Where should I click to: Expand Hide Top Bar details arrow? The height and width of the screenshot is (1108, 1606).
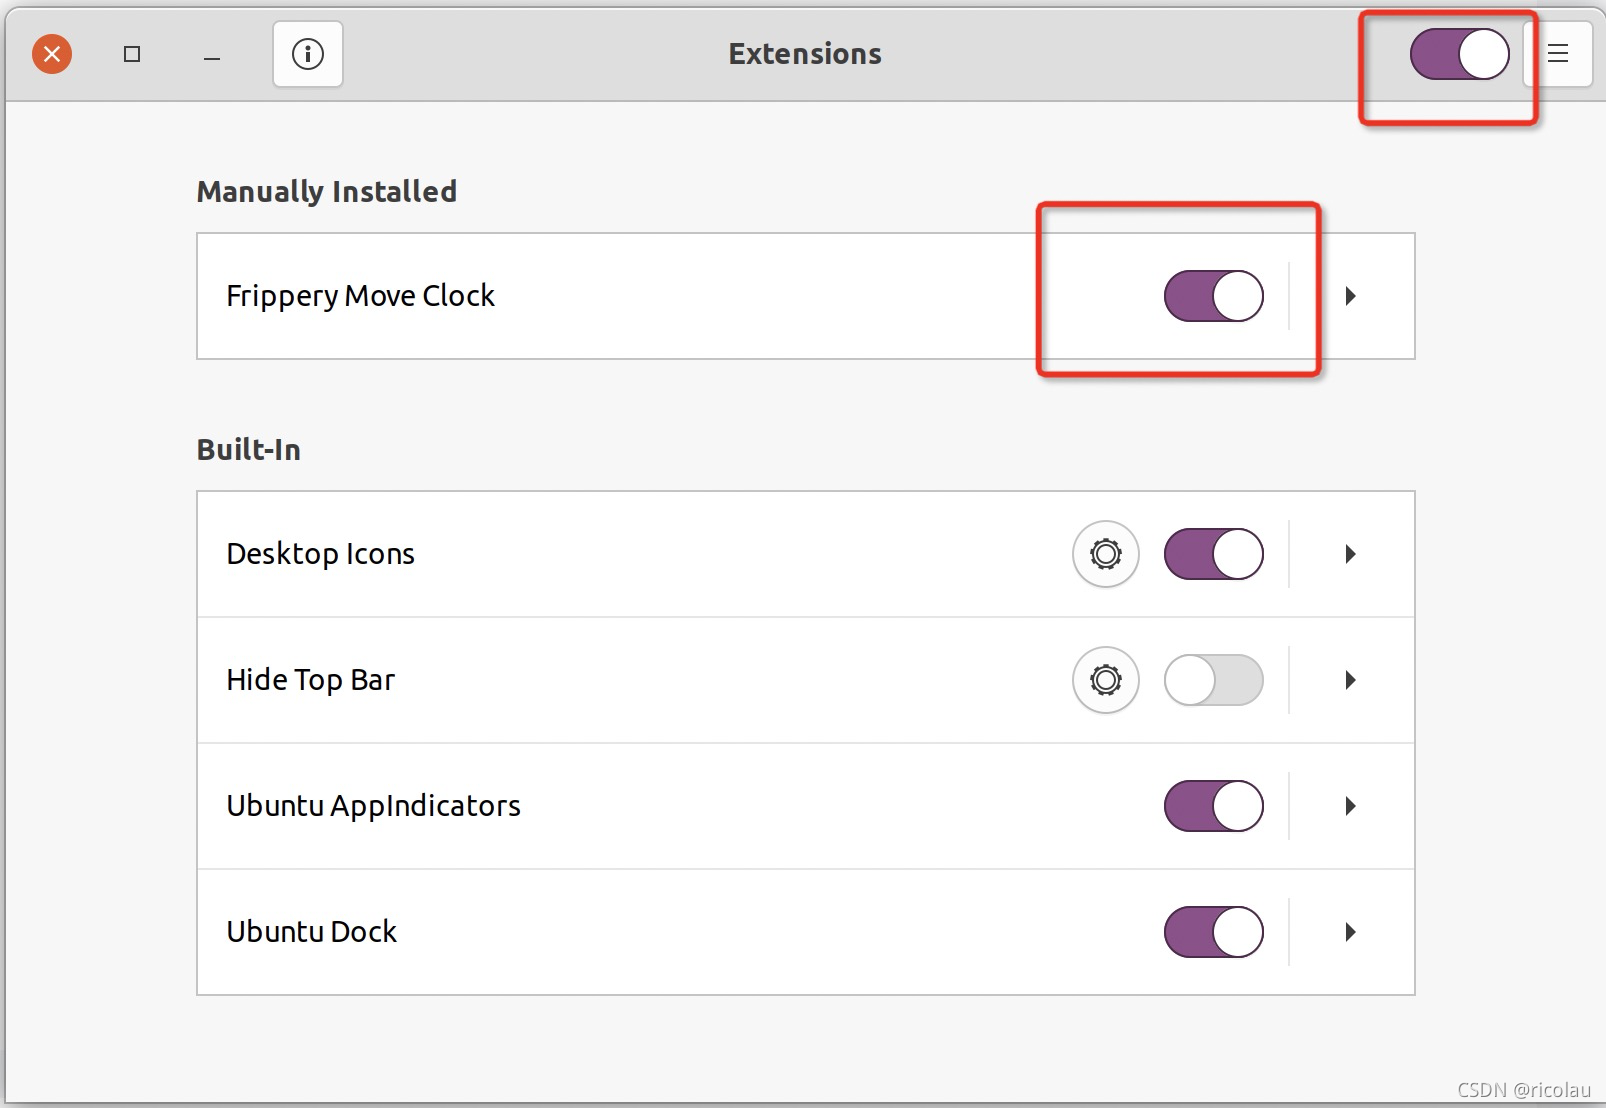point(1351,680)
